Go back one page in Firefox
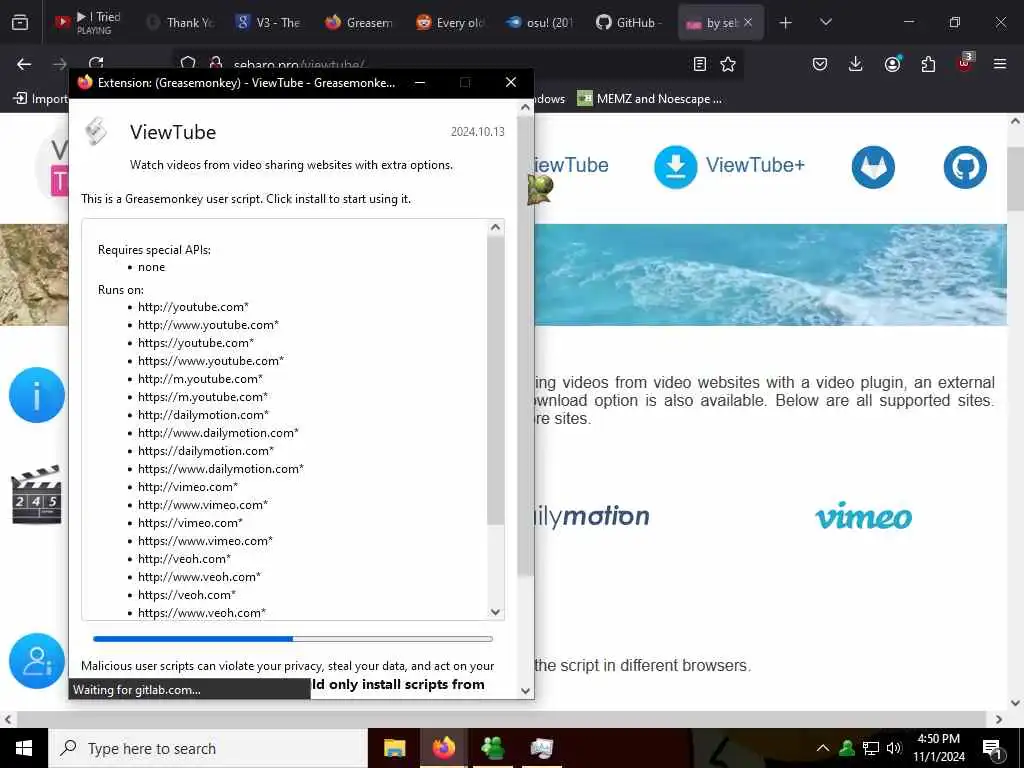 (x=24, y=64)
